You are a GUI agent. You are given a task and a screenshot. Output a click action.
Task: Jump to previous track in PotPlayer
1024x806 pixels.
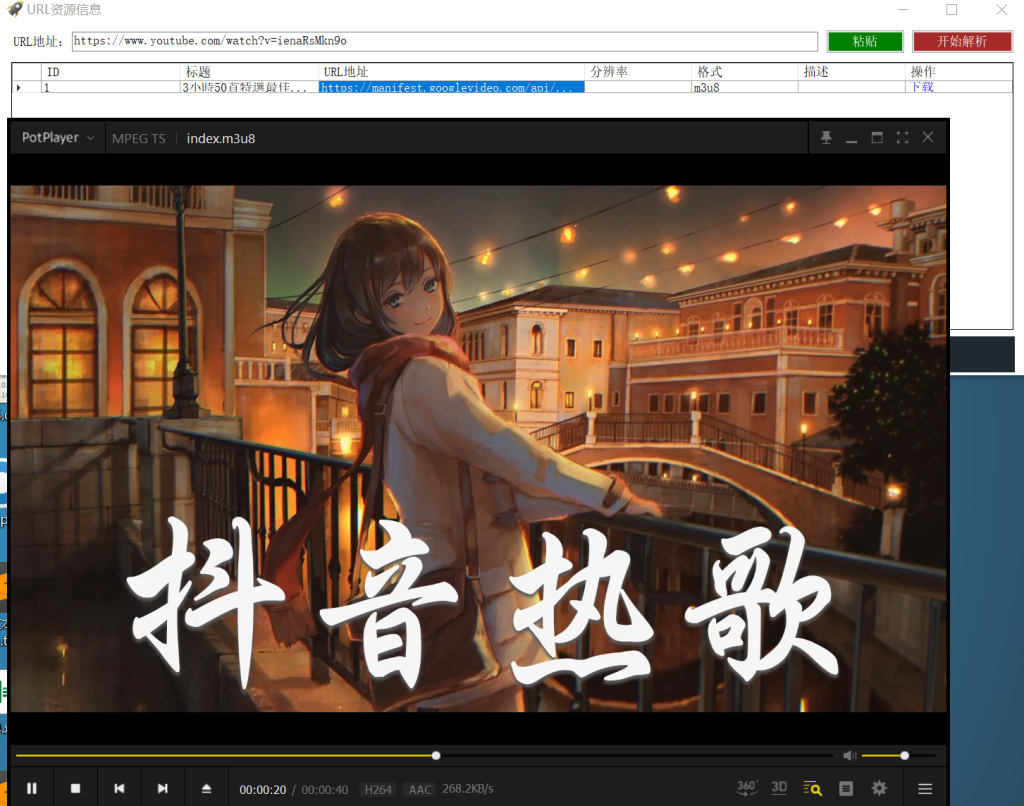119,788
